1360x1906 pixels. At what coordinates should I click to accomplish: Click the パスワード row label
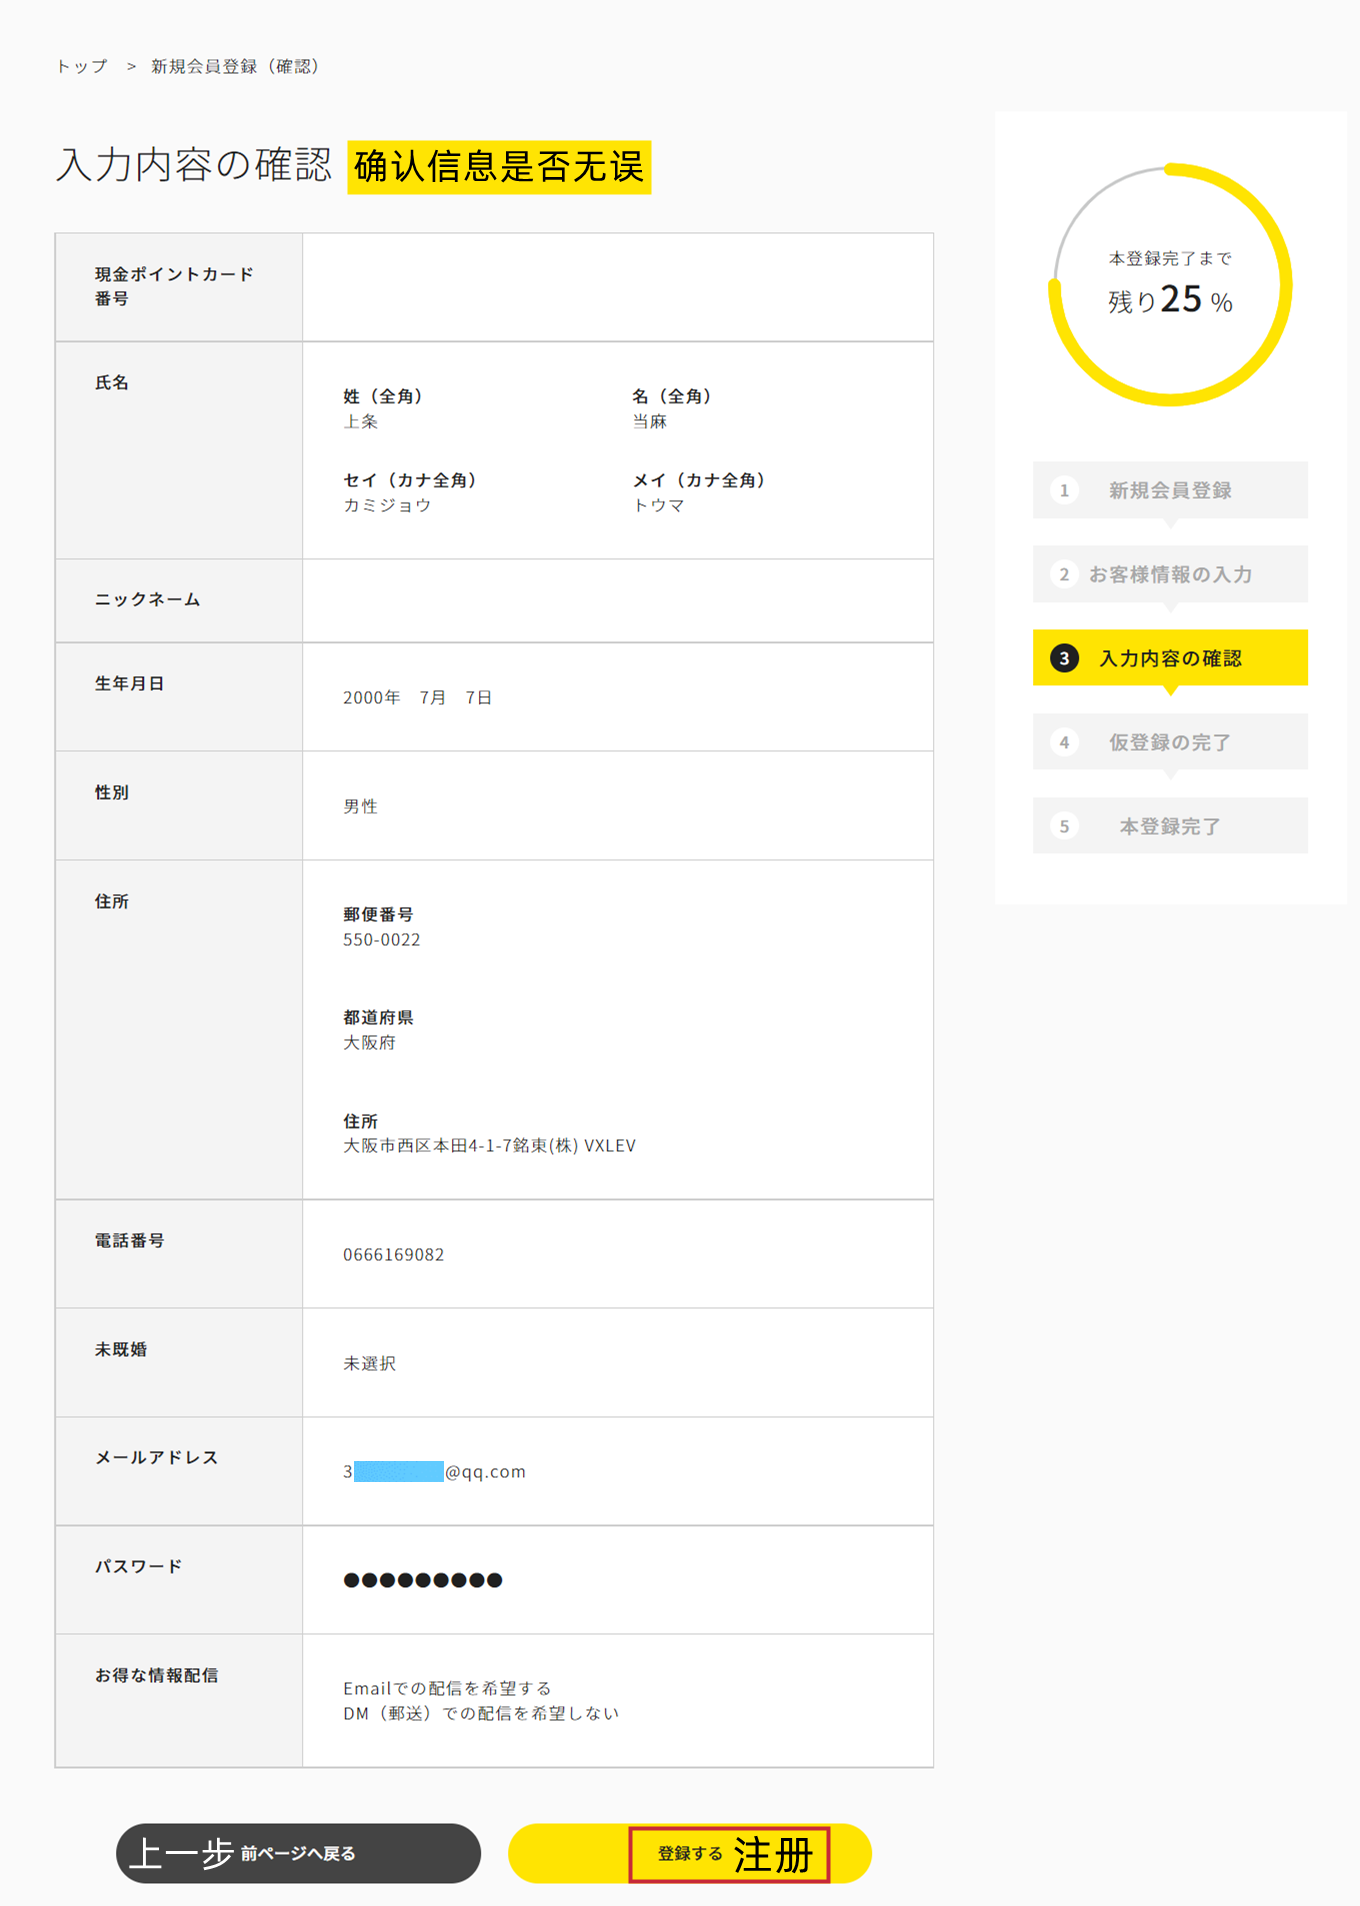139,1567
